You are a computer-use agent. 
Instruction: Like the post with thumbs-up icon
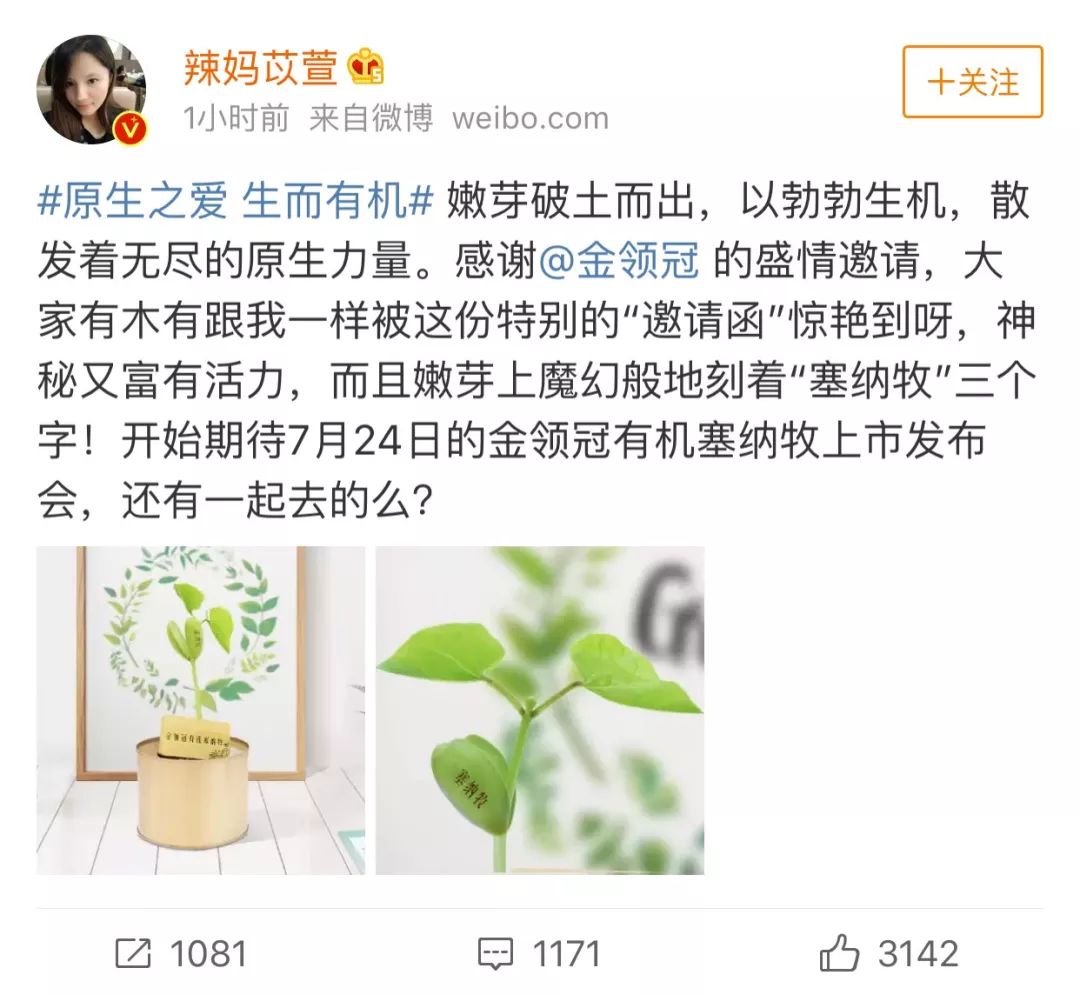click(839, 953)
